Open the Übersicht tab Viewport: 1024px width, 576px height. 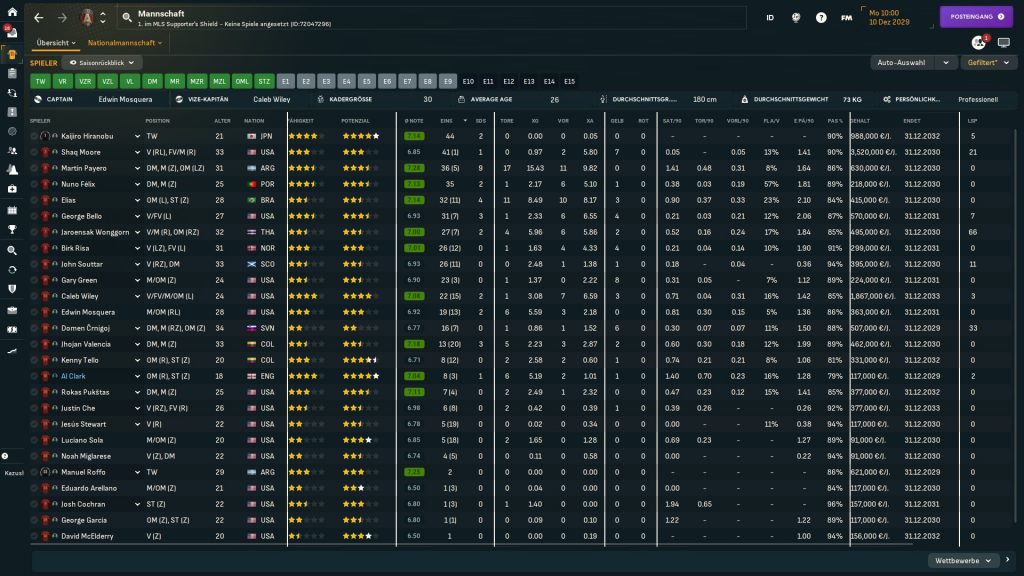pyautogui.click(x=55, y=43)
